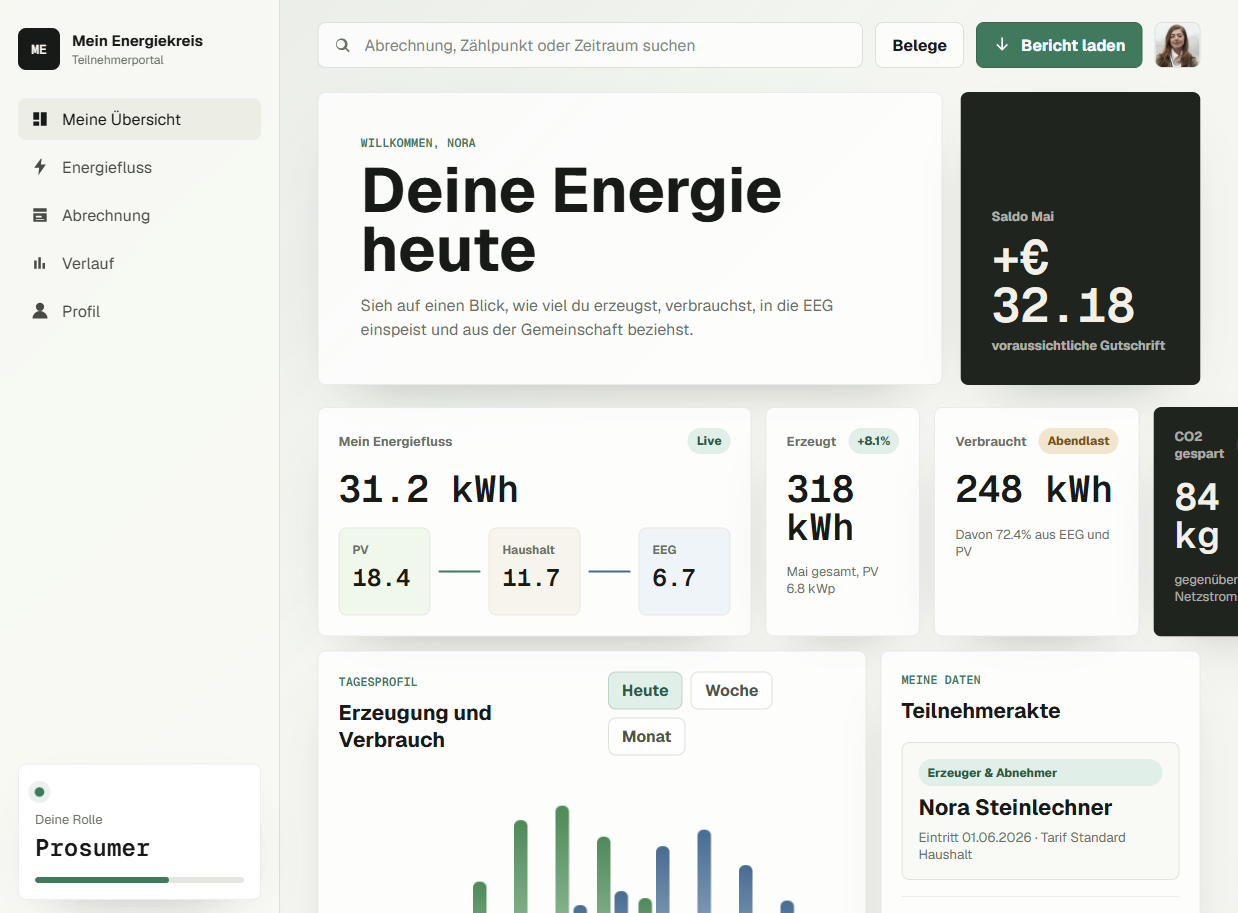1238x913 pixels.
Task: Open the Abrechnung section
Action: tap(139, 215)
